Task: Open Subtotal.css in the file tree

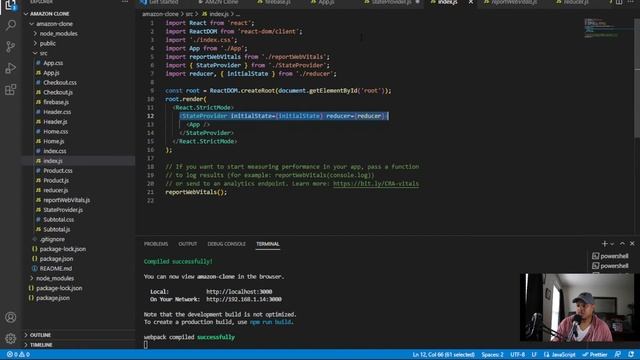Action: (58, 220)
